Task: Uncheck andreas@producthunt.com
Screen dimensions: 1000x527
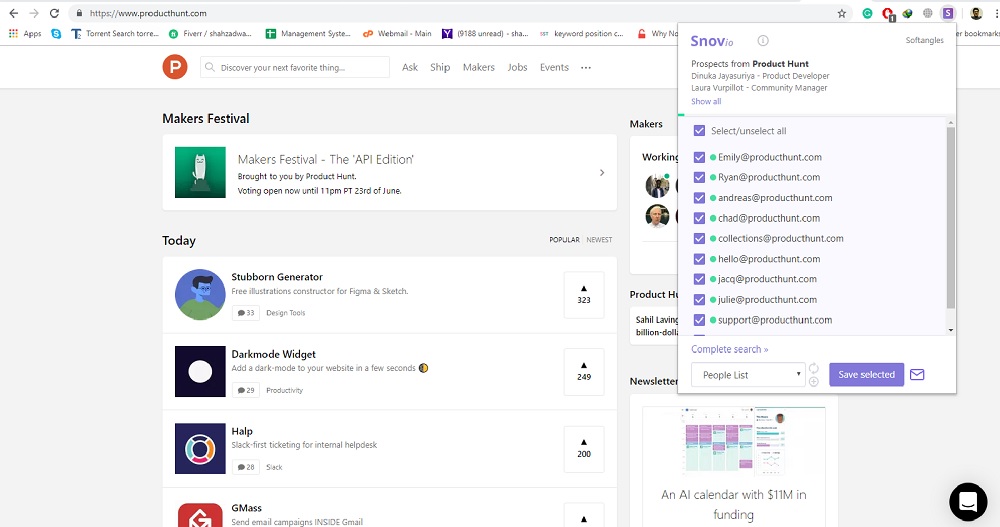Action: pos(699,198)
